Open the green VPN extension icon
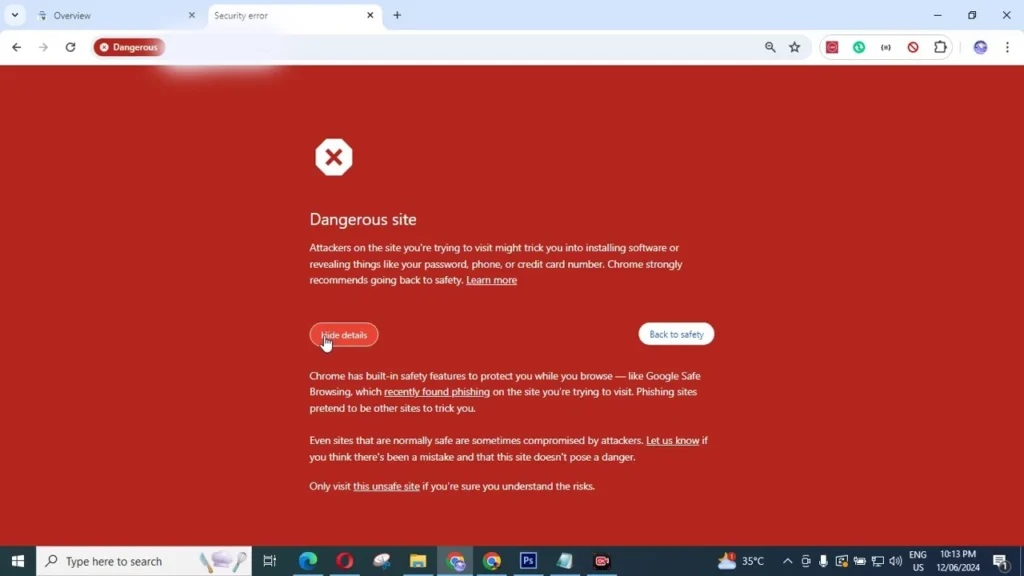This screenshot has height=576, width=1024. point(859,47)
